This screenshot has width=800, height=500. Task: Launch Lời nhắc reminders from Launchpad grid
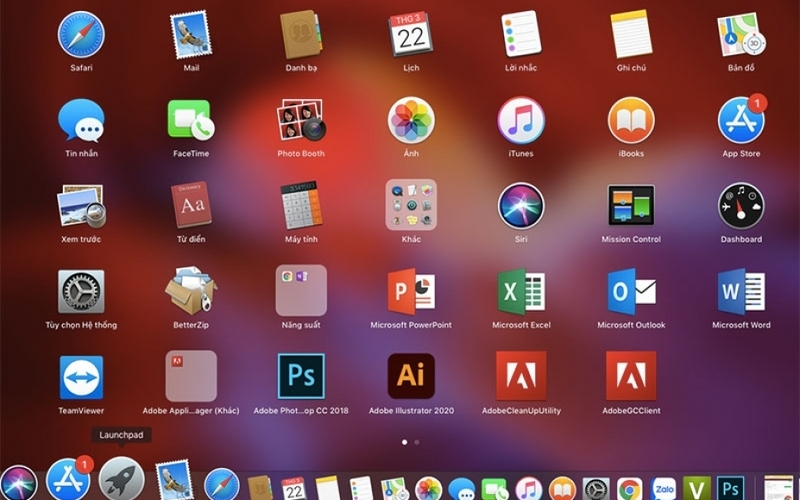click(521, 35)
